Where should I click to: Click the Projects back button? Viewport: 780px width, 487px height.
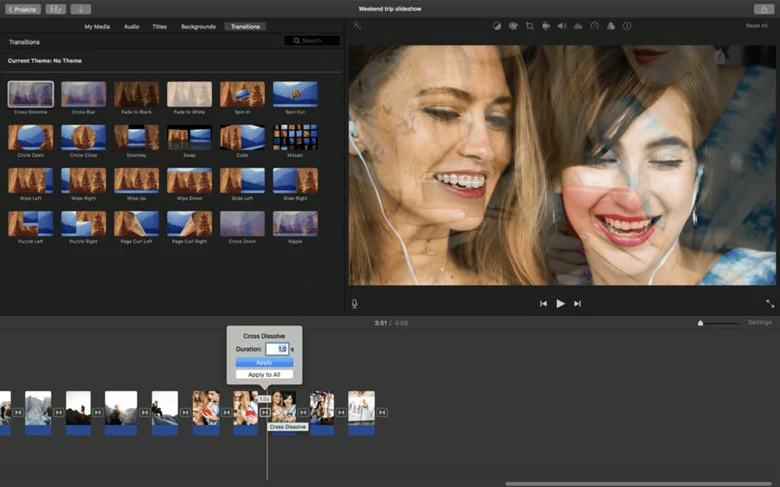pos(23,9)
